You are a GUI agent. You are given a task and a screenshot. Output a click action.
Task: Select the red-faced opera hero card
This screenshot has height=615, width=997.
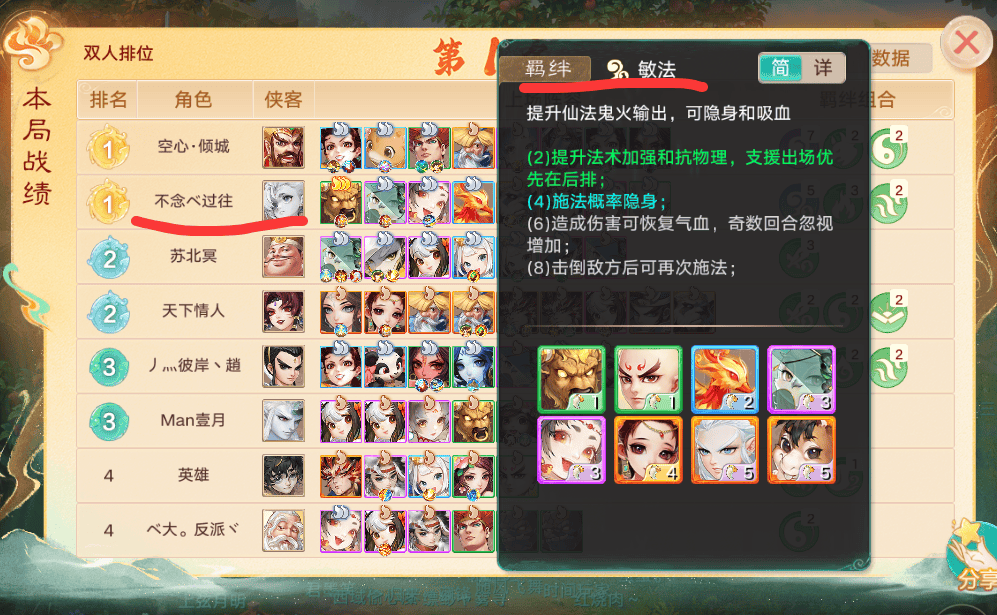pos(648,379)
